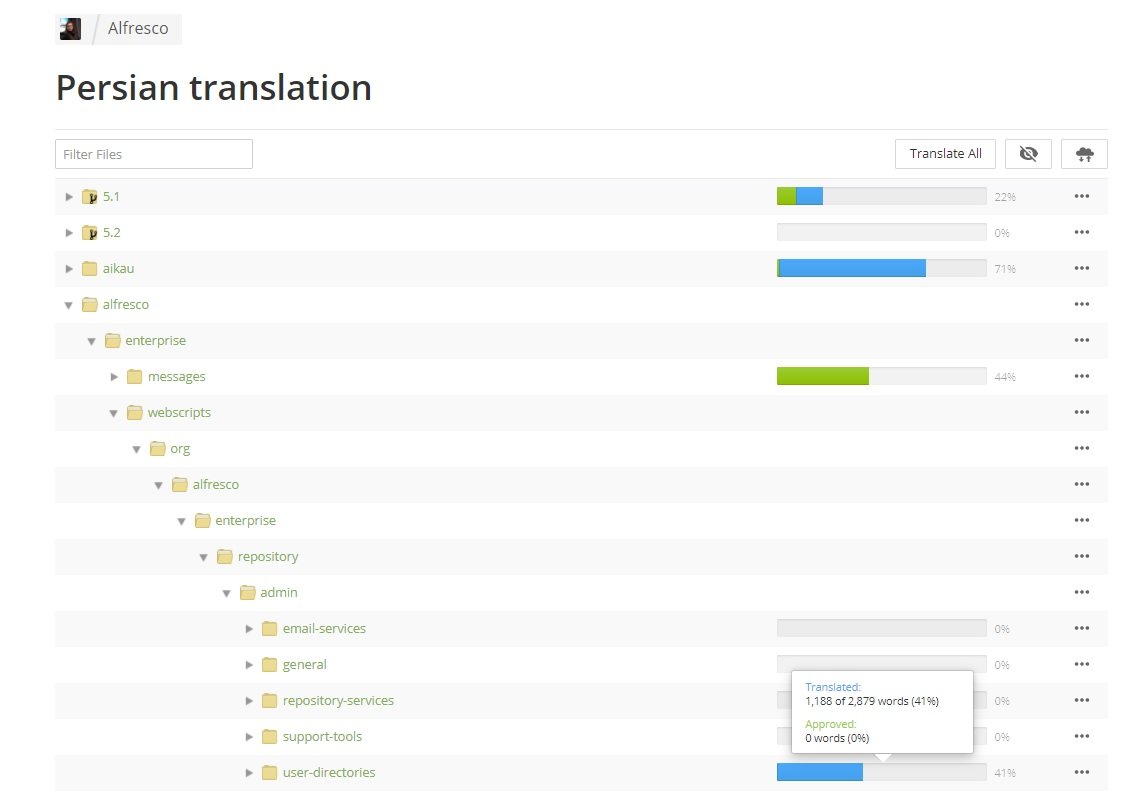This screenshot has height=798, width=1147.
Task: Open the 5.1 branch link
Action: pyautogui.click(x=111, y=196)
